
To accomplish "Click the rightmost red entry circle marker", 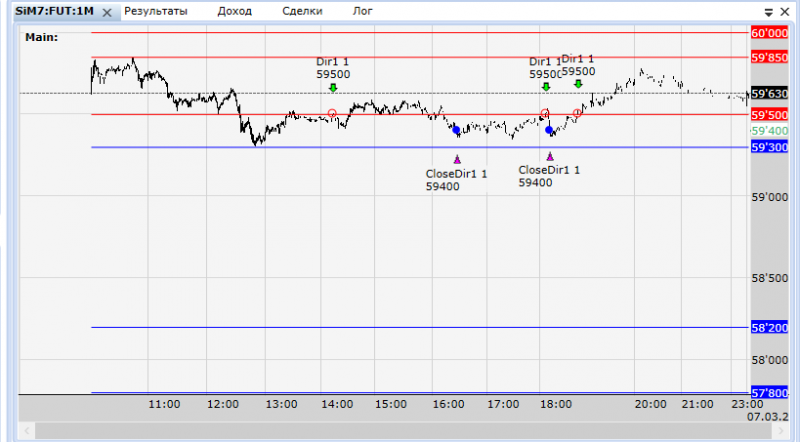I will pos(577,113).
